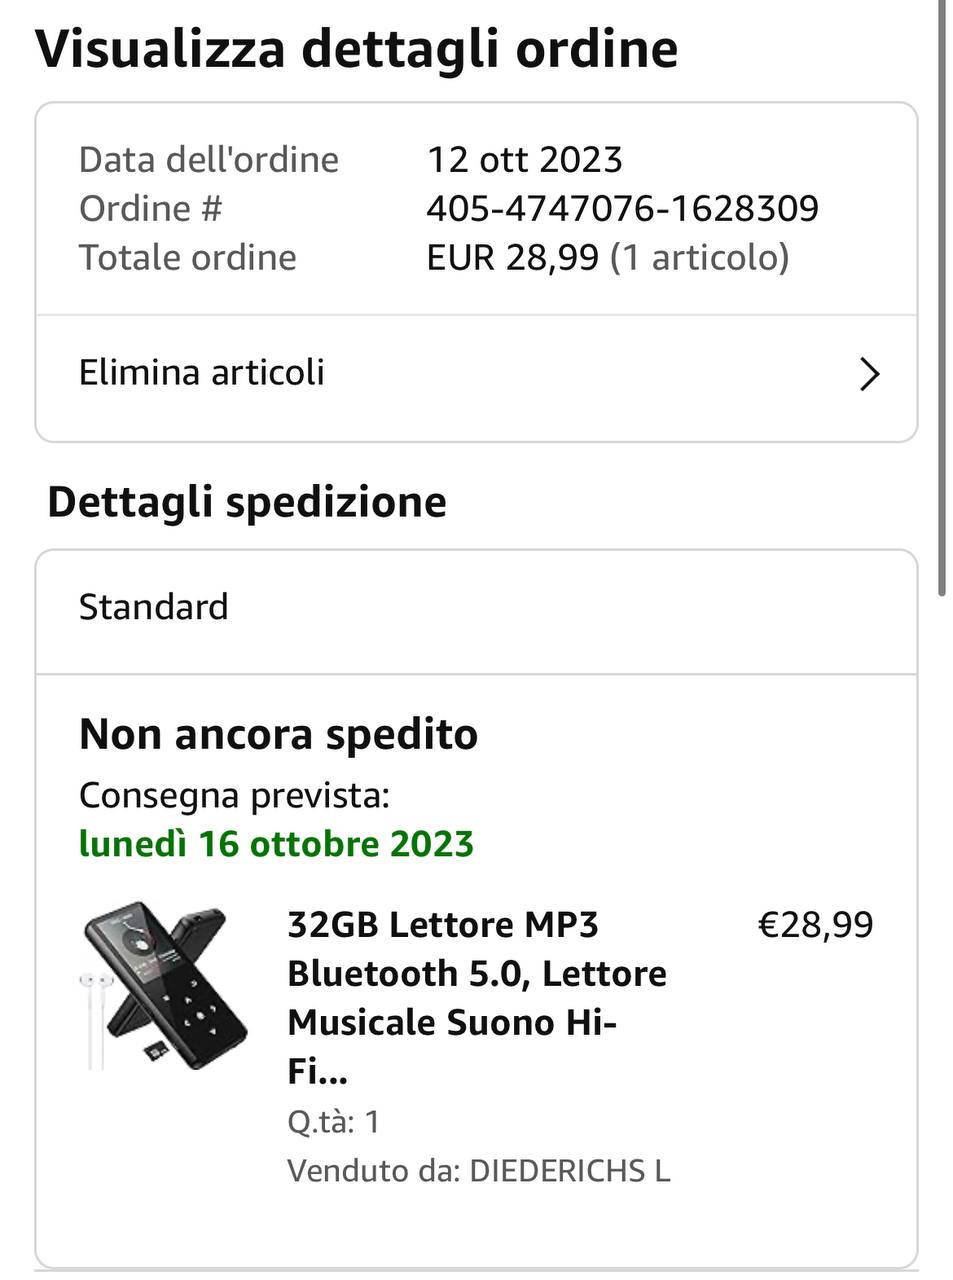Viewport: 953px width, 1280px height.
Task: Click the Visualizza dettagli ordine page title
Action: [x=356, y=48]
